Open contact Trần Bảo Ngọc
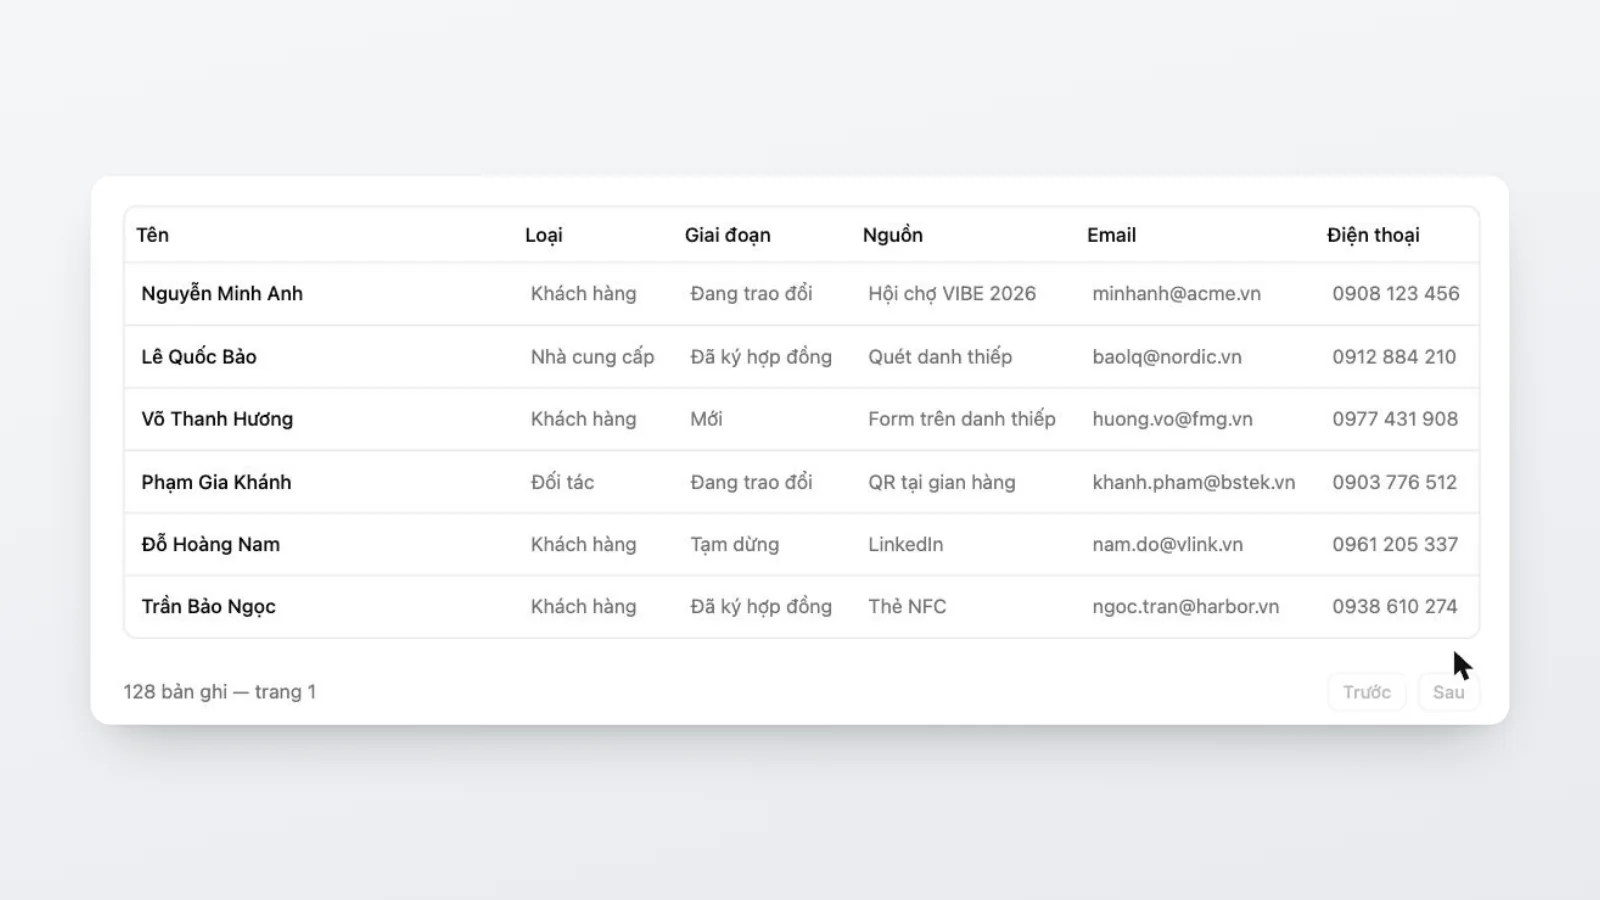Viewport: 1600px width, 900px height. tap(208, 607)
